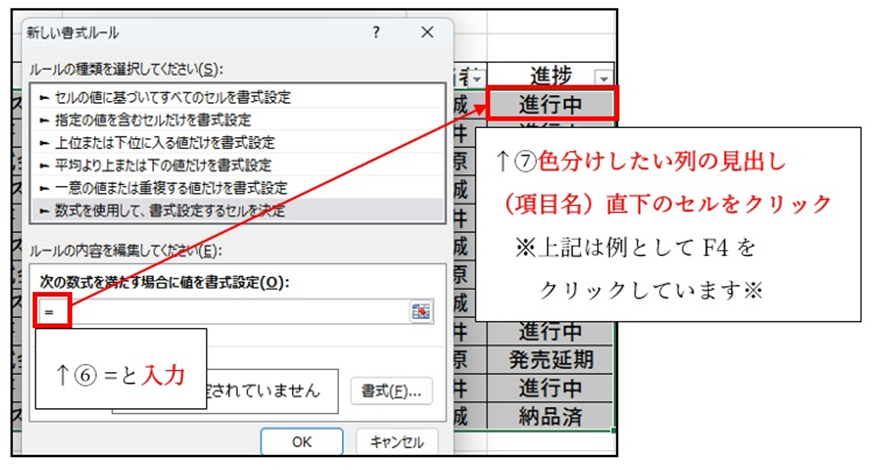Image resolution: width=886 pixels, height=470 pixels.
Task: Open the 書式(F)... format button
Action: coord(391,391)
